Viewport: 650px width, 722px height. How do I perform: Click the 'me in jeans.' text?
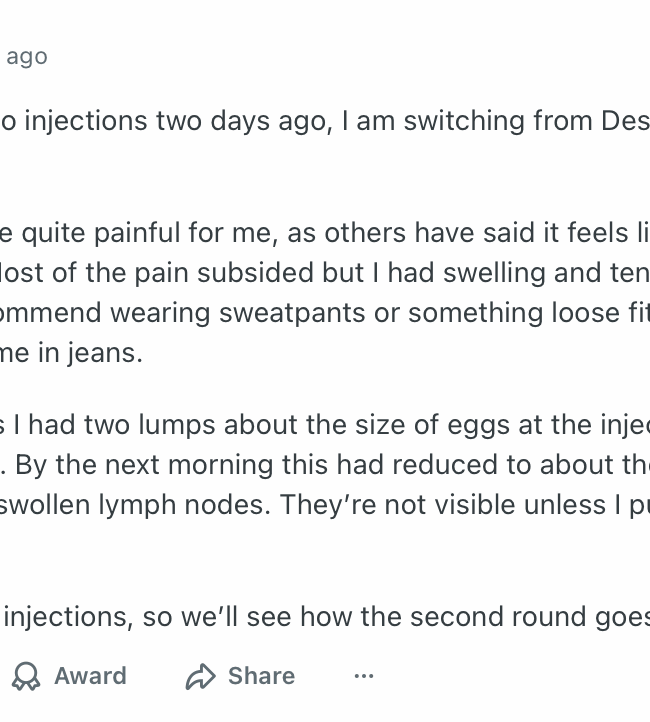(71, 353)
